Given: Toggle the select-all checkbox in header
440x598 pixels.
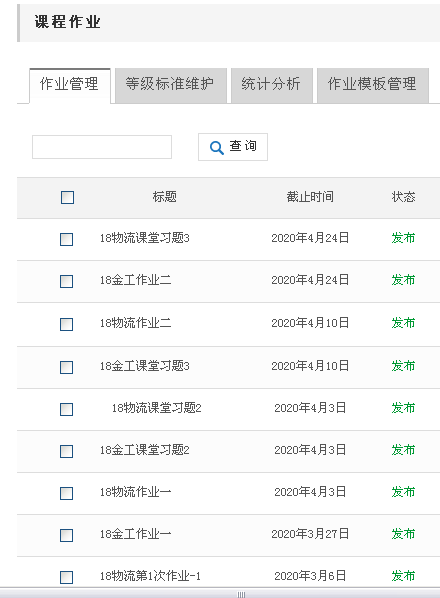Looking at the screenshot, I should coord(67,197).
